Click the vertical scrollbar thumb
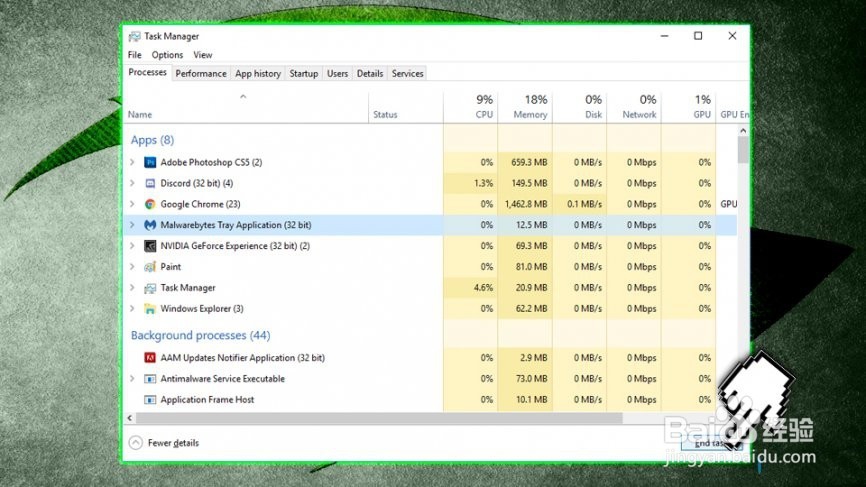The height and width of the screenshot is (487, 866). (743, 150)
